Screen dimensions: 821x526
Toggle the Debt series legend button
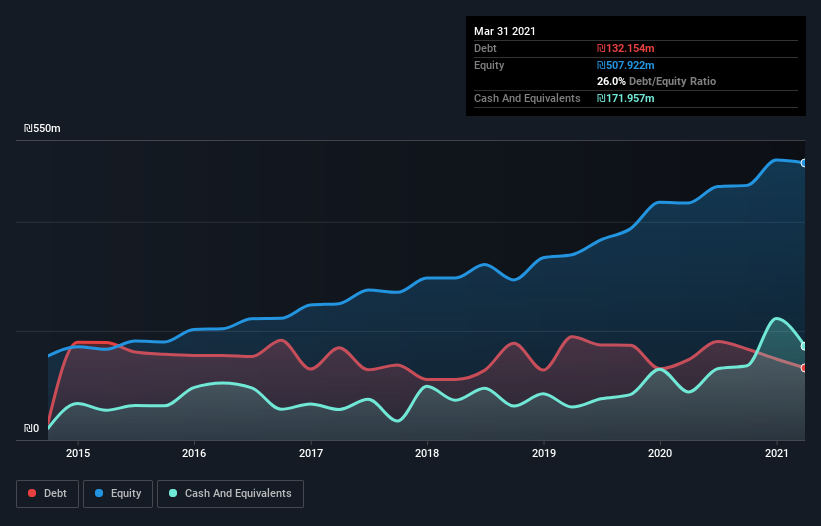(47, 494)
